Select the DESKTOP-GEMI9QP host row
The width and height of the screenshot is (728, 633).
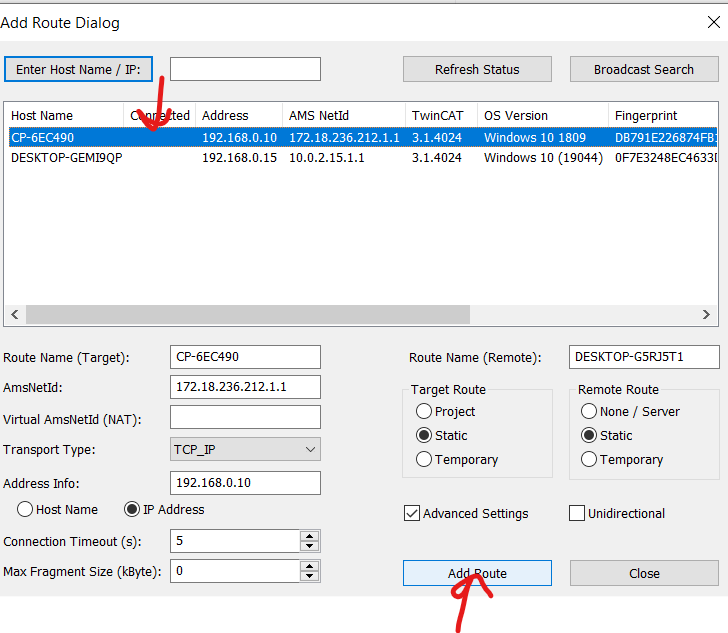(x=66, y=157)
